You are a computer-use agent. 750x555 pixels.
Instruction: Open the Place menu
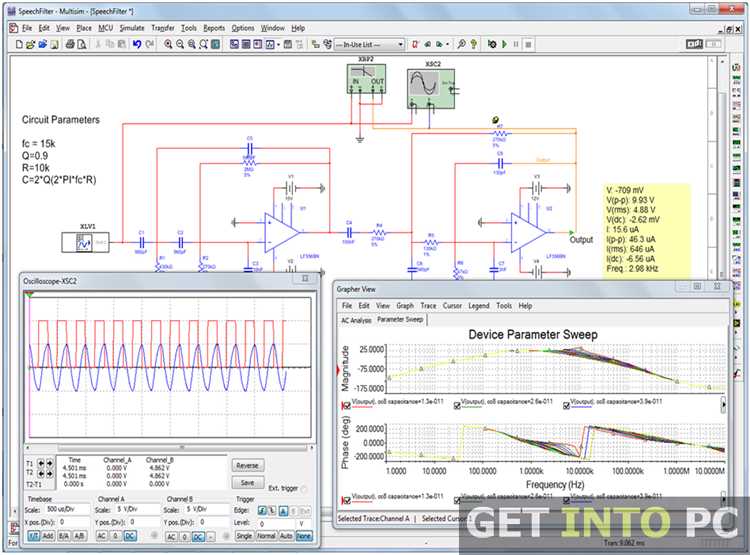[x=84, y=28]
